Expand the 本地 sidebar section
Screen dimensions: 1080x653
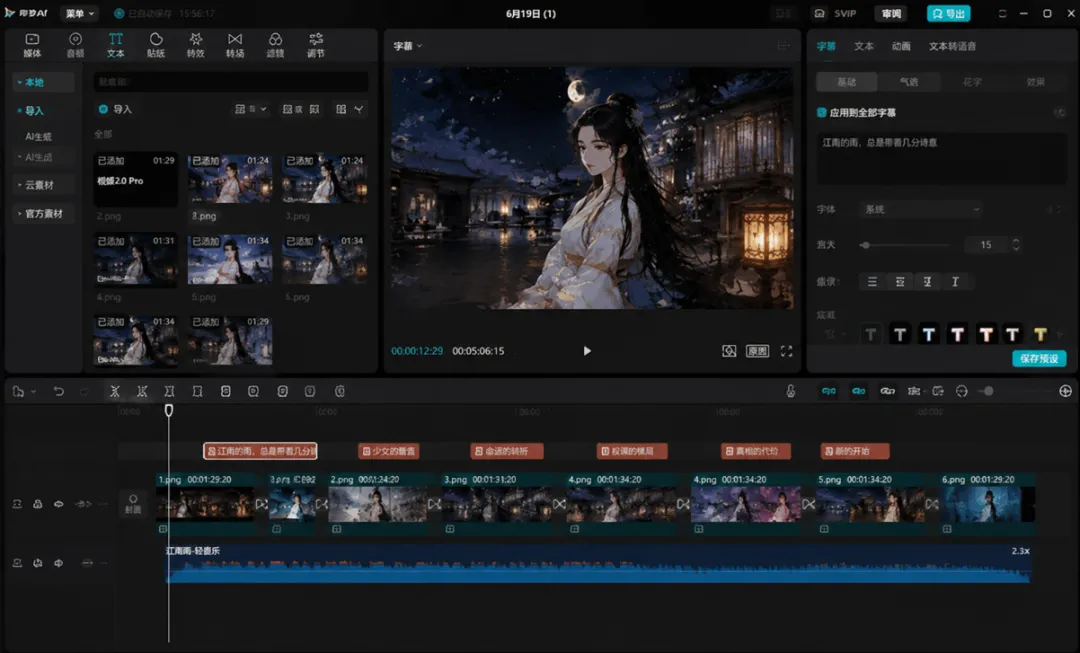pyautogui.click(x=43, y=82)
